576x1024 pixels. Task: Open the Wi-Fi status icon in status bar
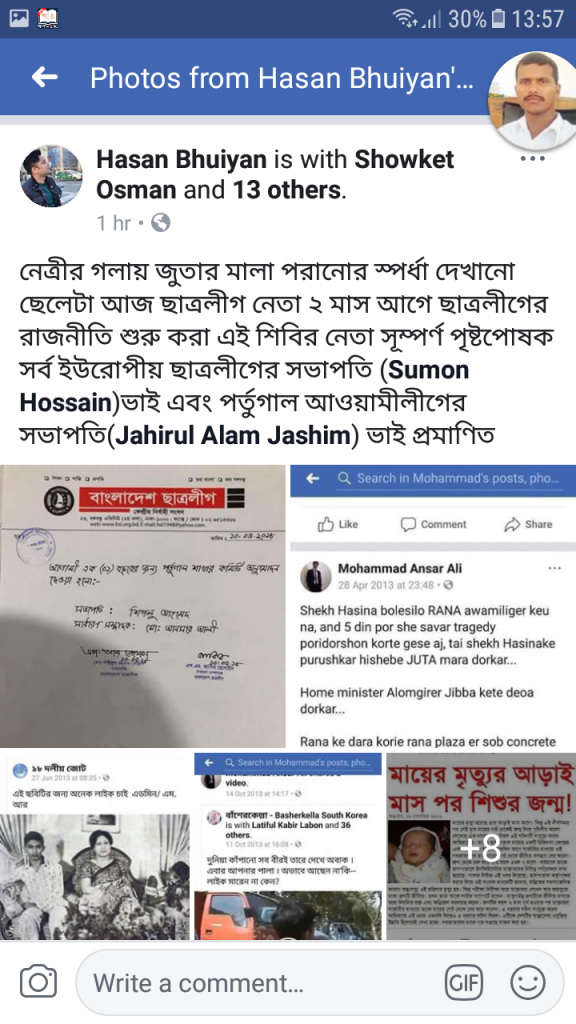[x=406, y=18]
